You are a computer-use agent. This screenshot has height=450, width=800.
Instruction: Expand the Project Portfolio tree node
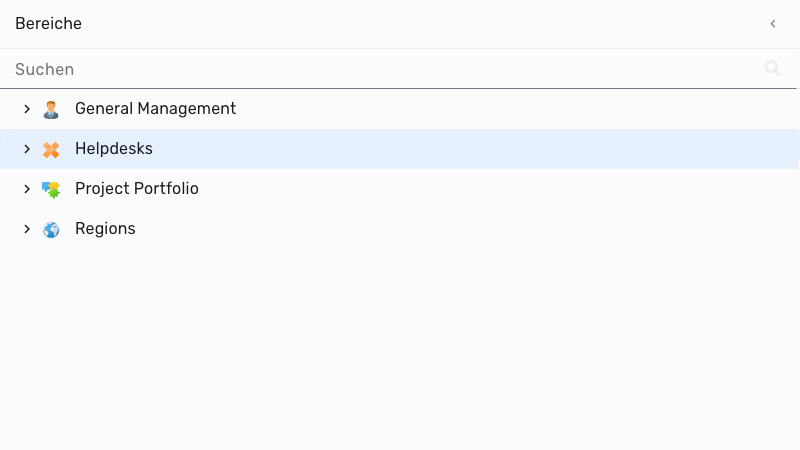[27, 189]
